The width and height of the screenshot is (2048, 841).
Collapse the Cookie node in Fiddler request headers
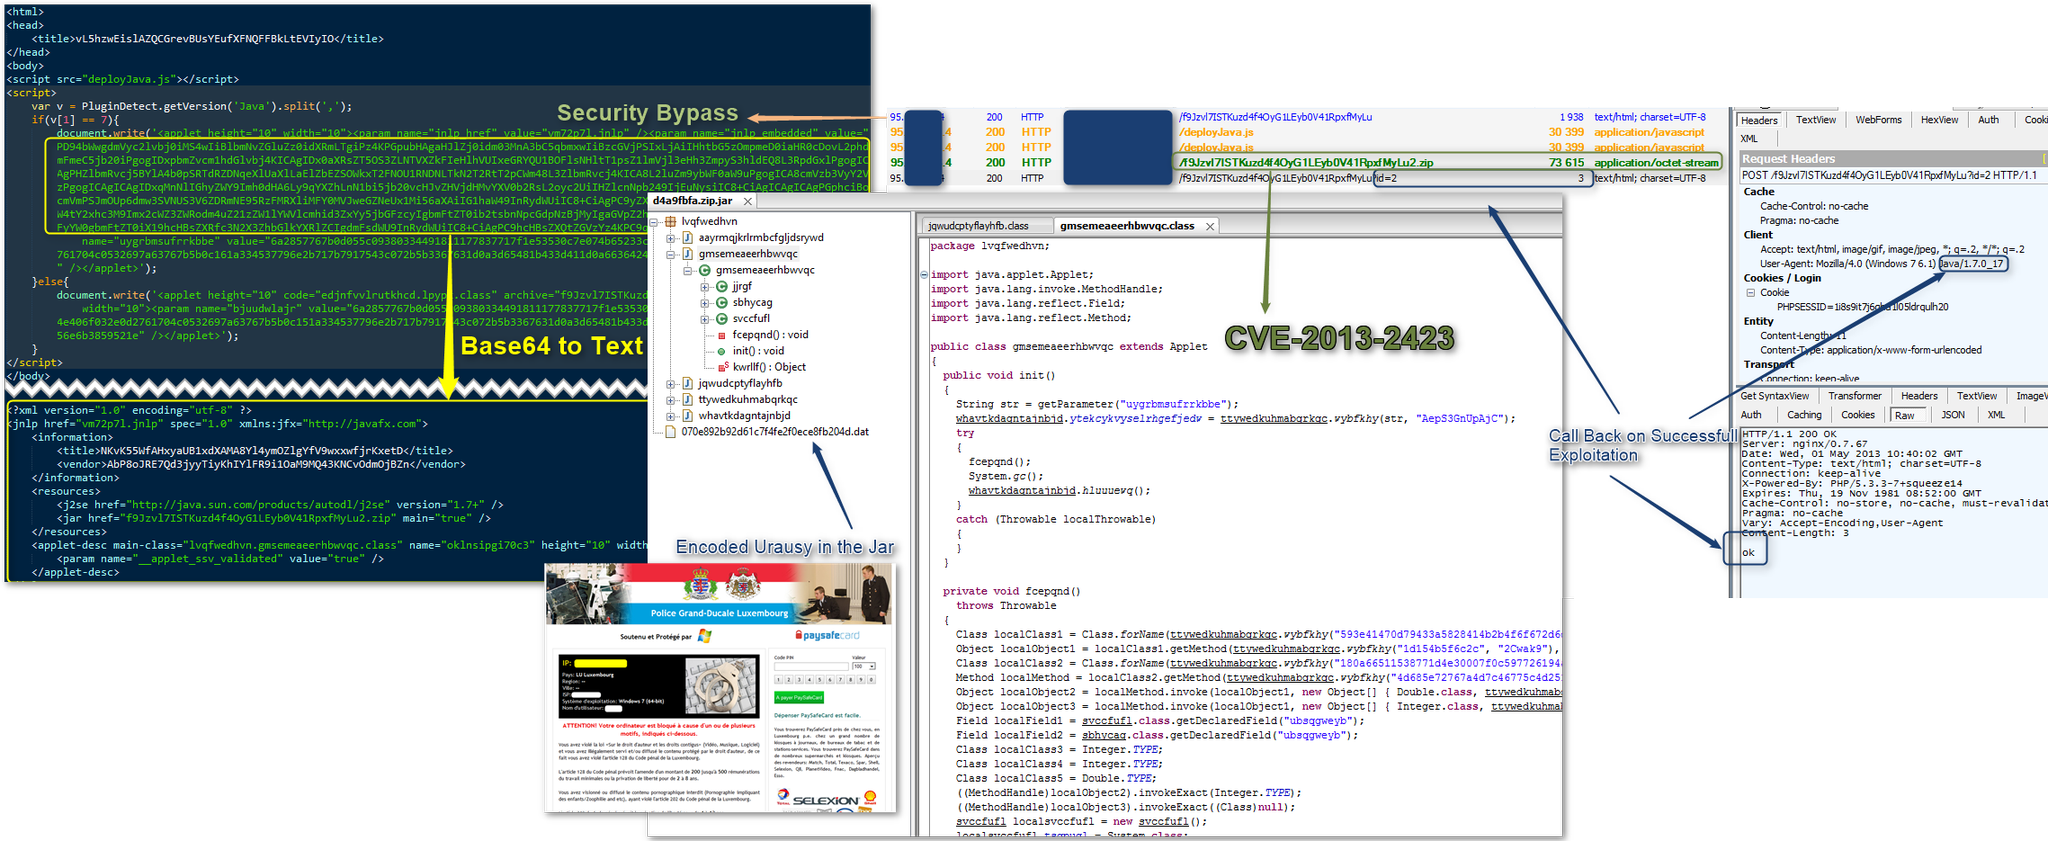tap(1750, 293)
